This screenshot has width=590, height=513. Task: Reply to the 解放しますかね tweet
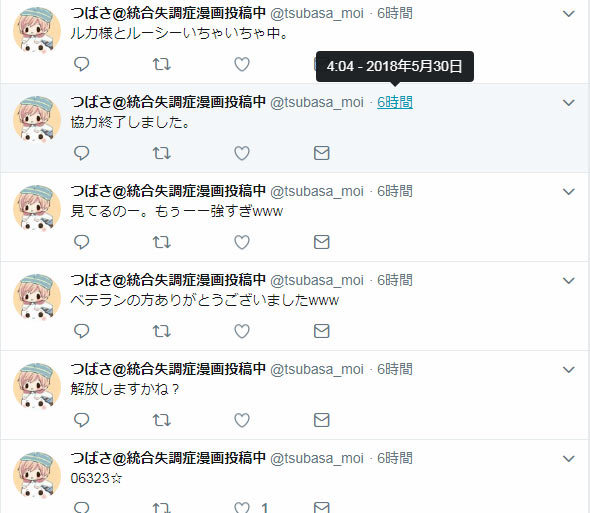coord(81,420)
